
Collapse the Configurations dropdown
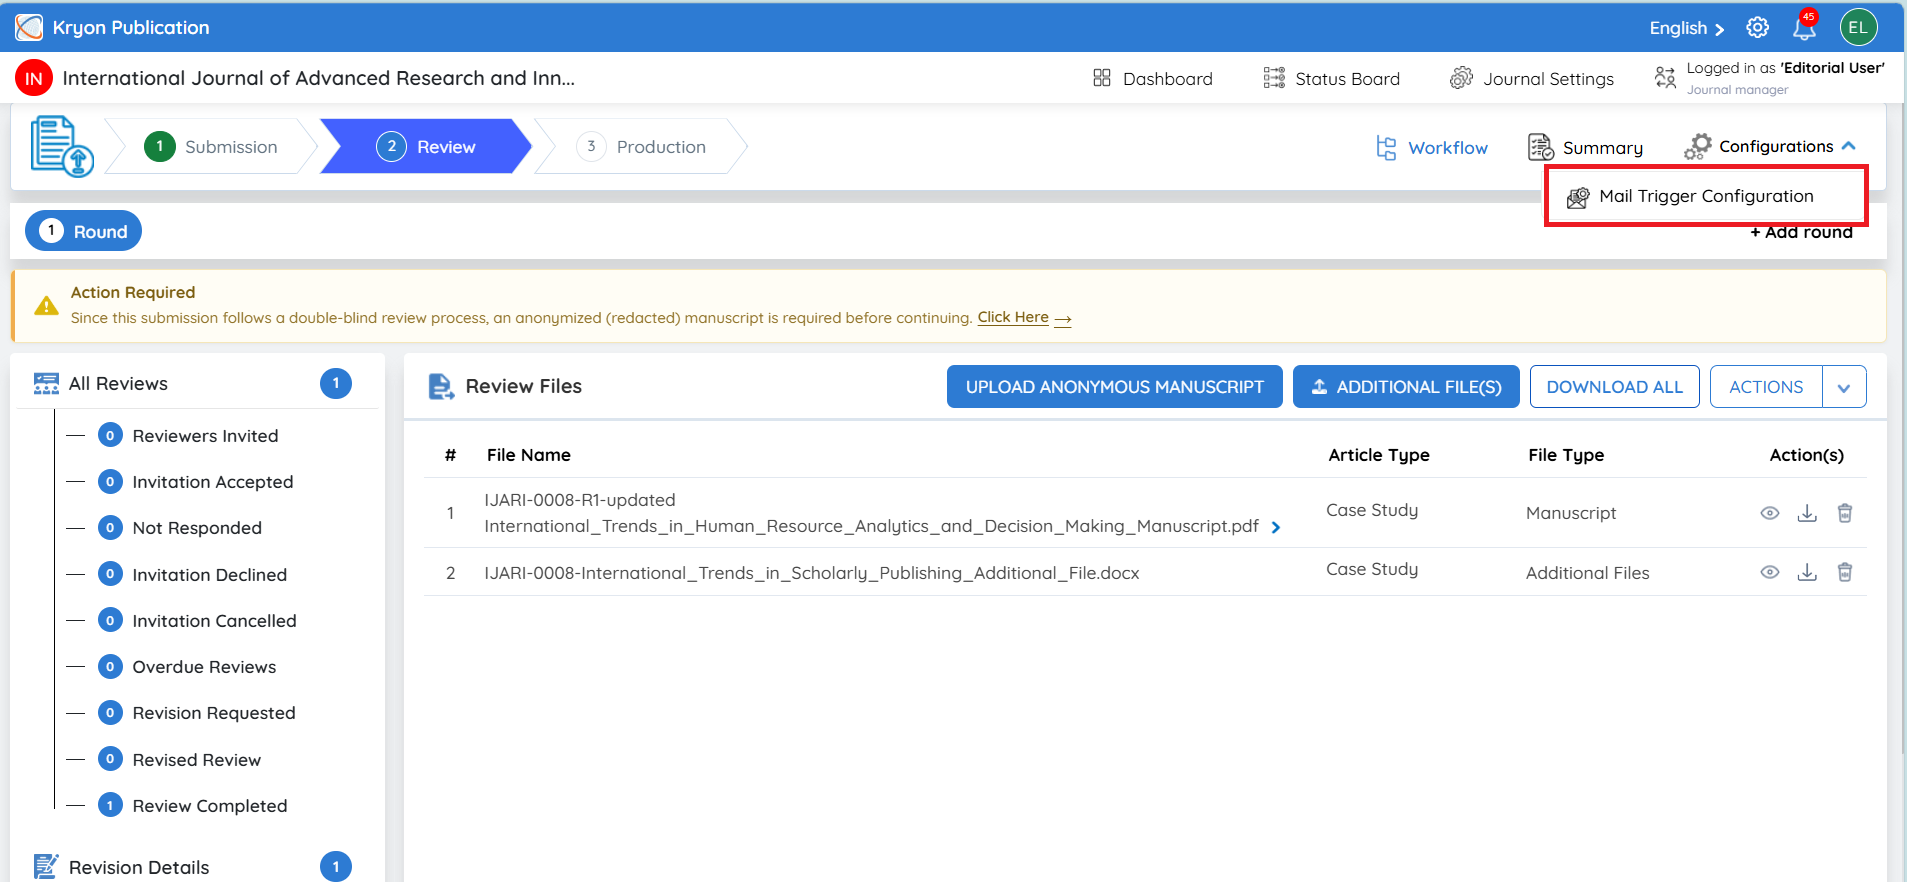tap(1849, 146)
